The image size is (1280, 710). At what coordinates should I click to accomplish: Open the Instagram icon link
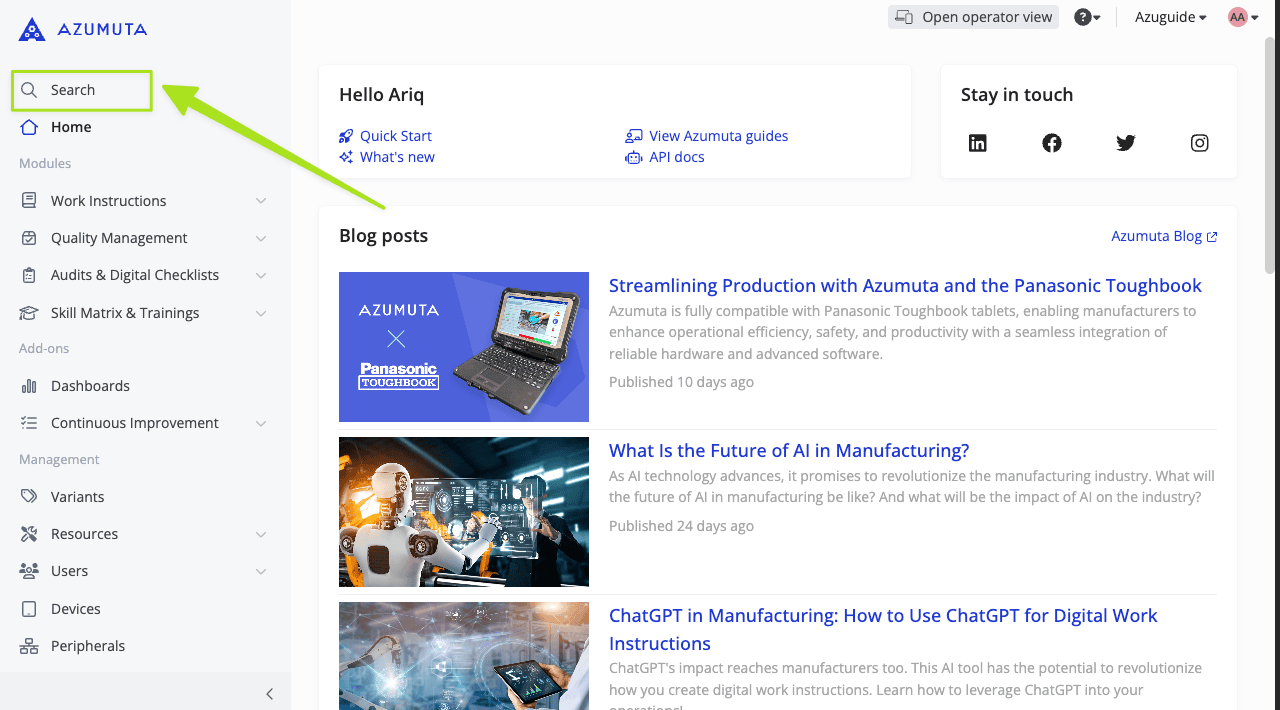coord(1200,143)
